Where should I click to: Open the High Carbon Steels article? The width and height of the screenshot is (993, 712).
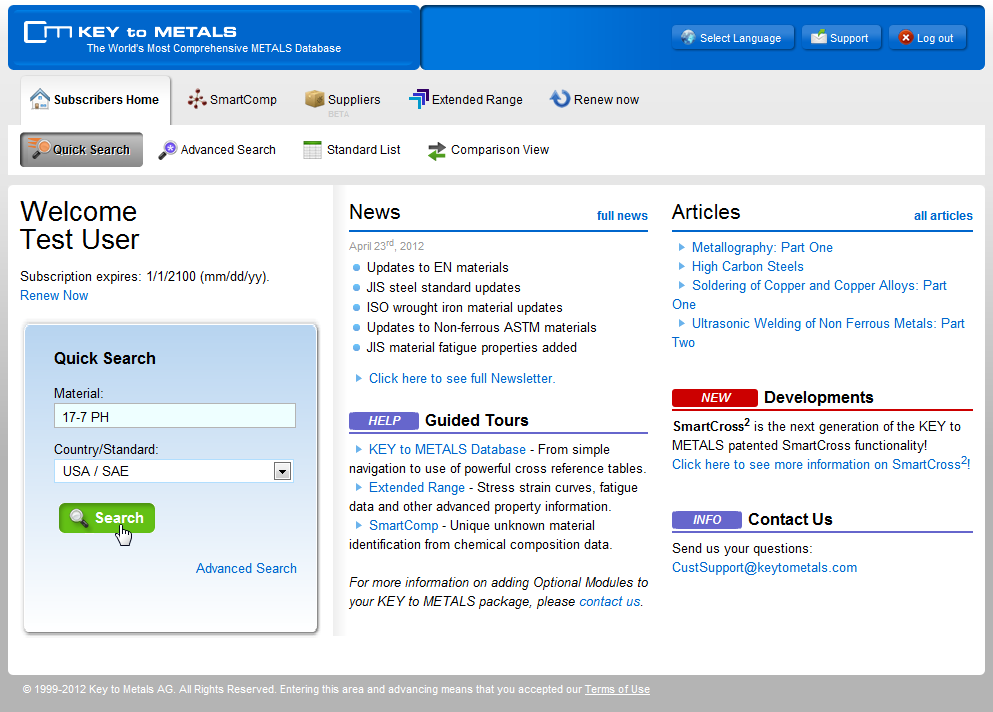coord(747,266)
